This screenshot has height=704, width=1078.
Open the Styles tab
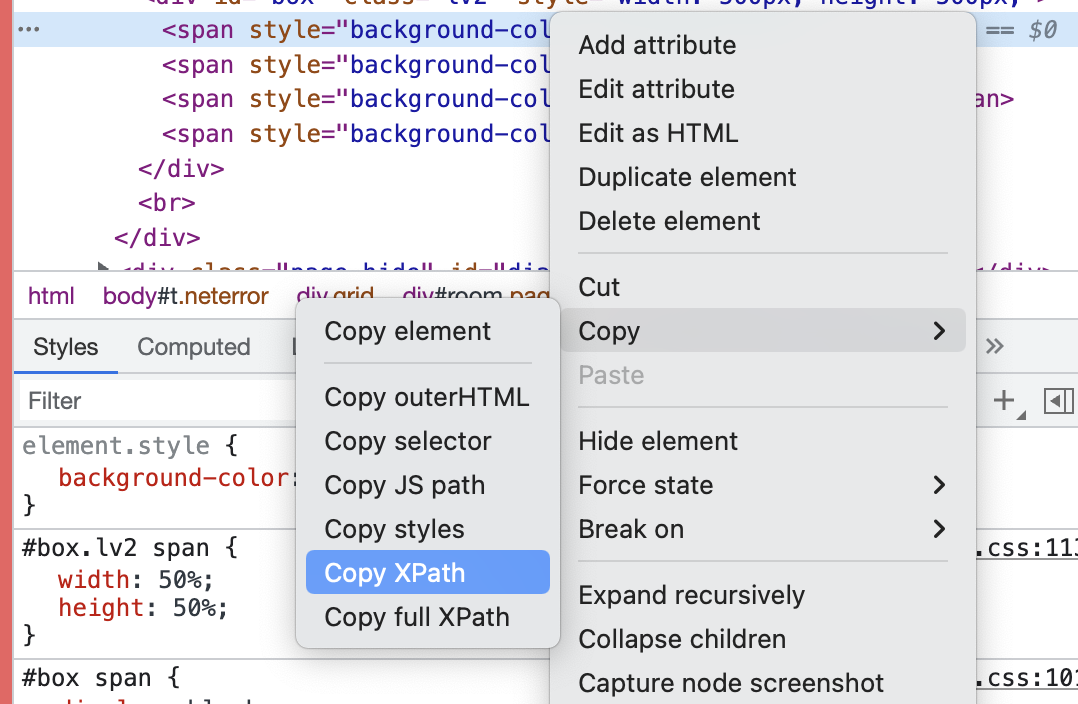pyautogui.click(x=66, y=347)
